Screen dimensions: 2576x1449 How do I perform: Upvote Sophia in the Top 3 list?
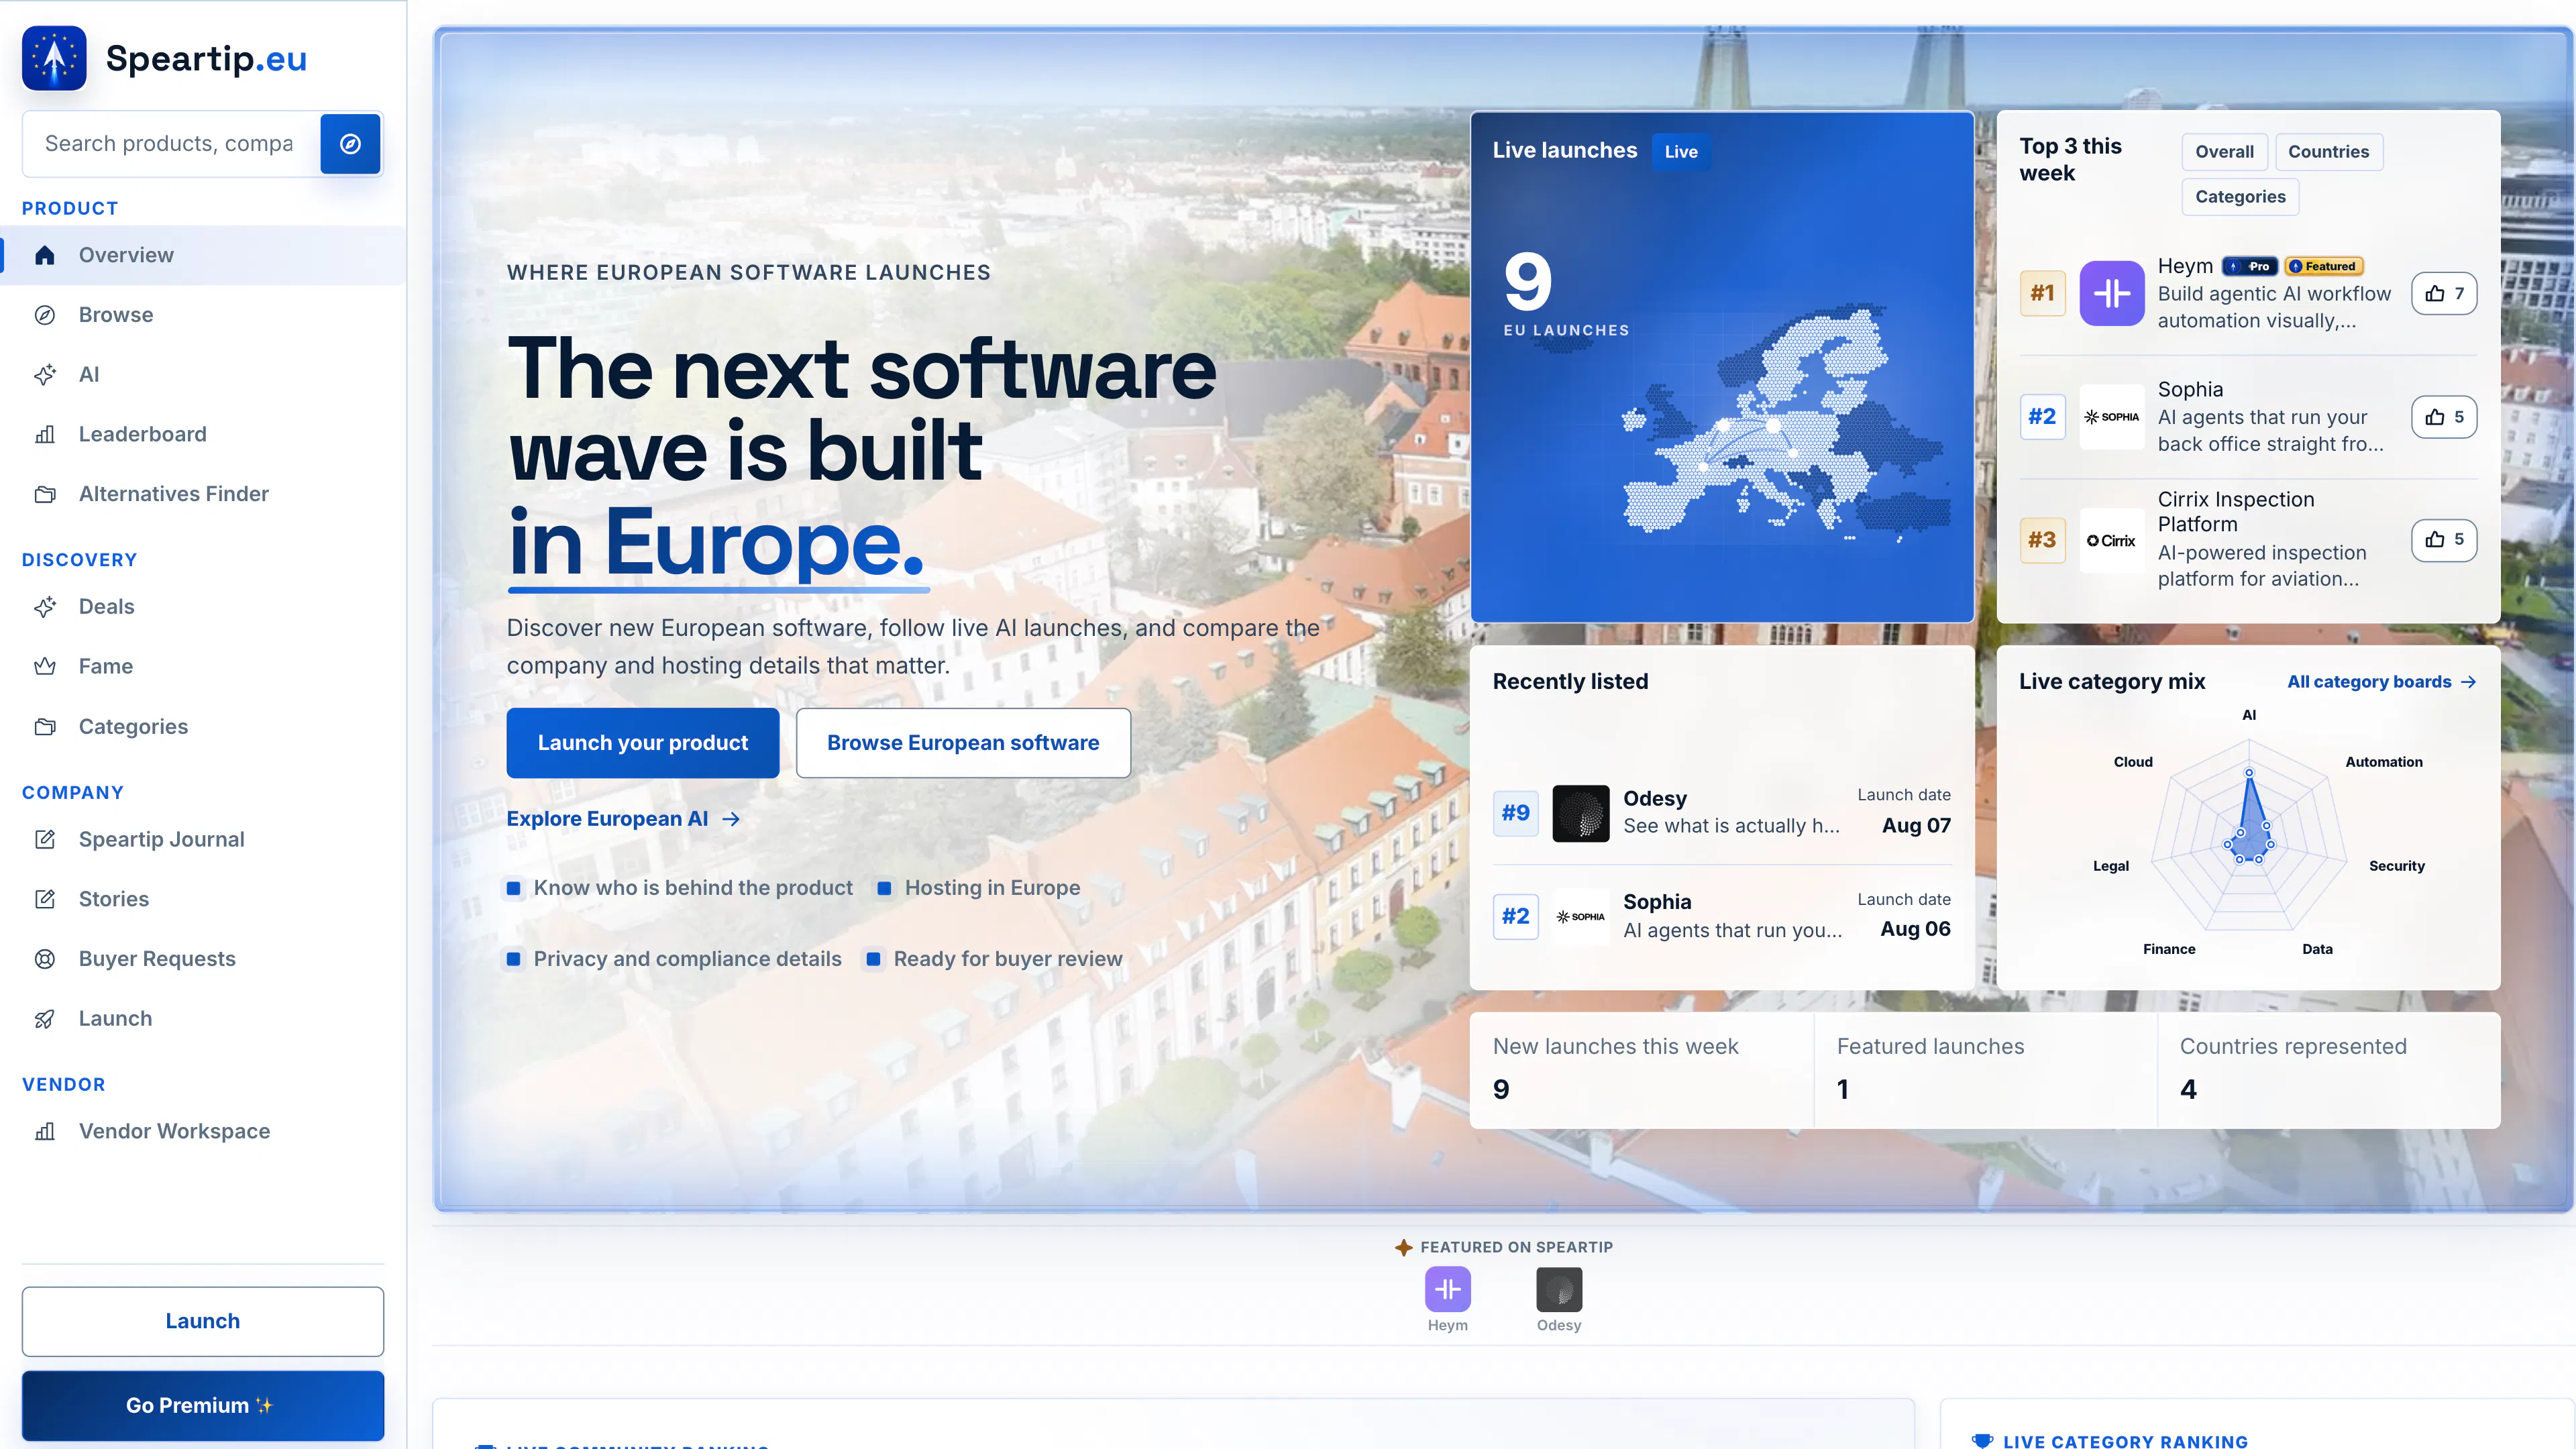(x=2444, y=417)
